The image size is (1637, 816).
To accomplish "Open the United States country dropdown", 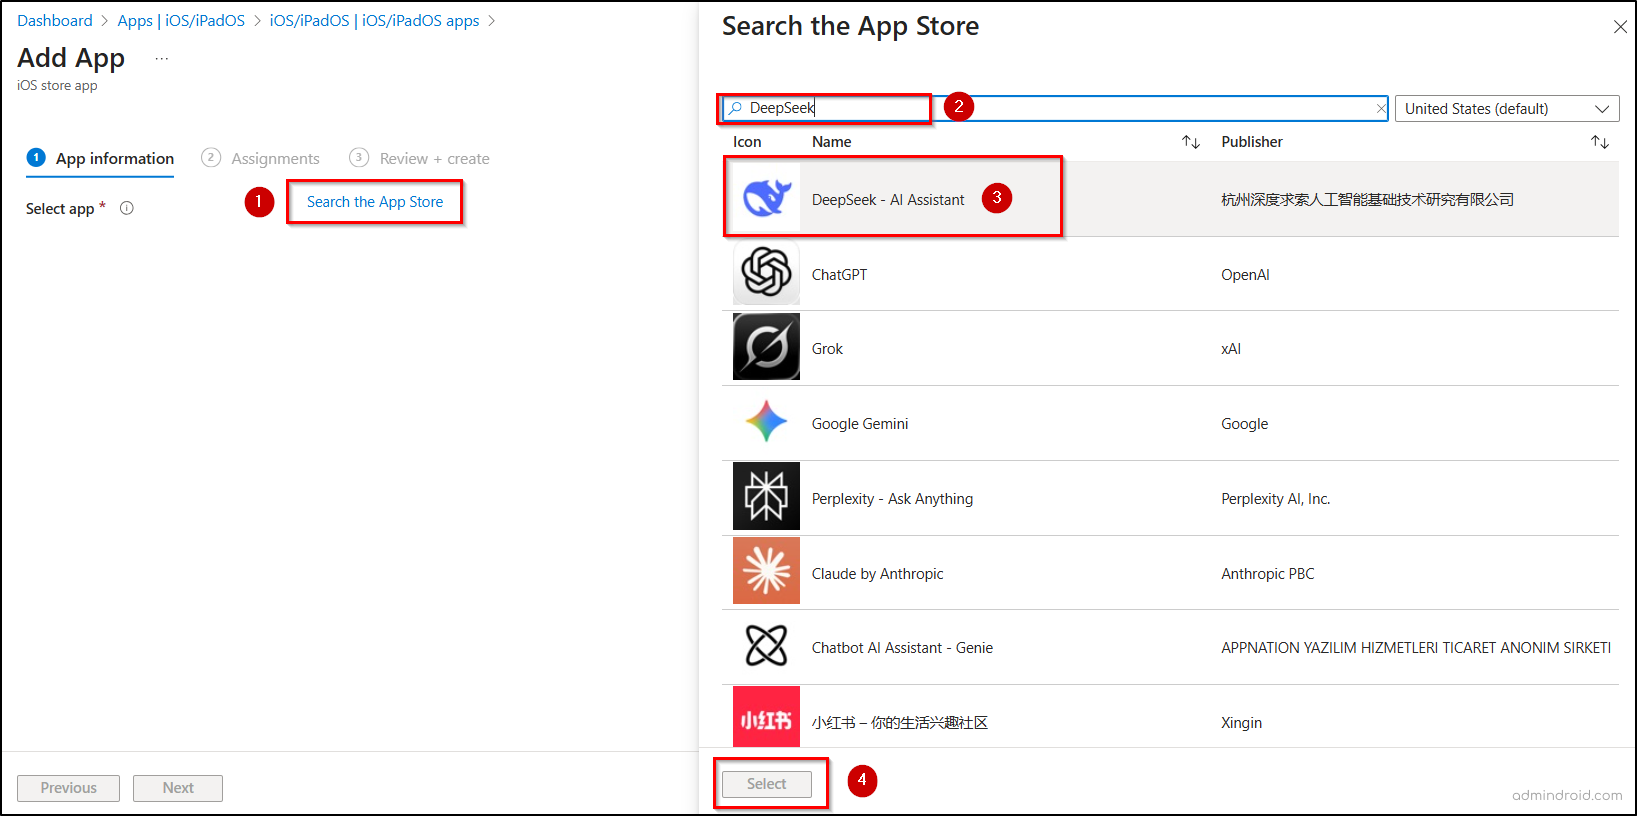I will click(1506, 108).
